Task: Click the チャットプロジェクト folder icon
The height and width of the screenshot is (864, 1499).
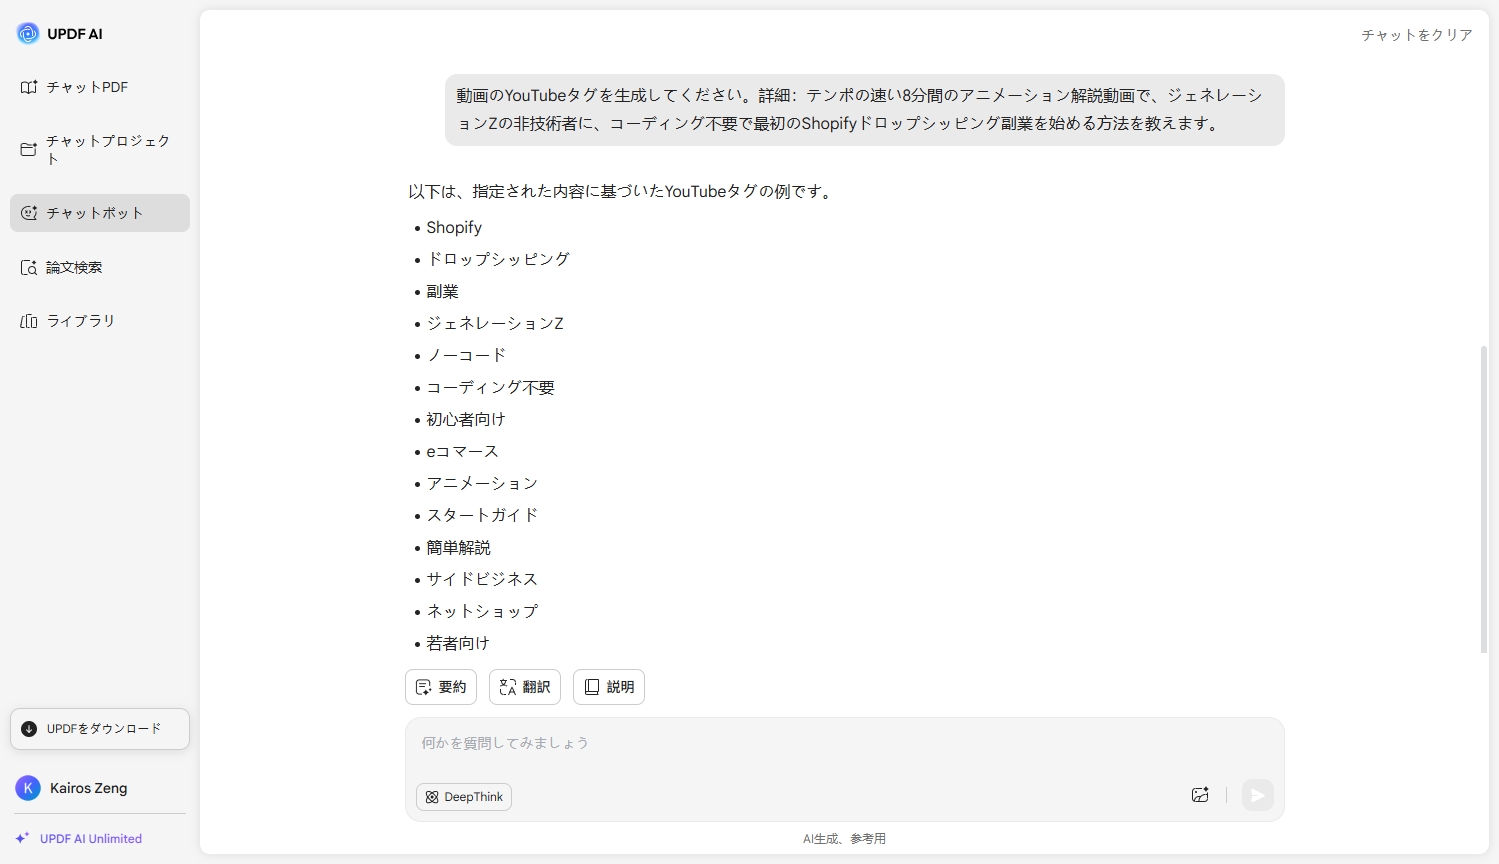Action: [29, 150]
